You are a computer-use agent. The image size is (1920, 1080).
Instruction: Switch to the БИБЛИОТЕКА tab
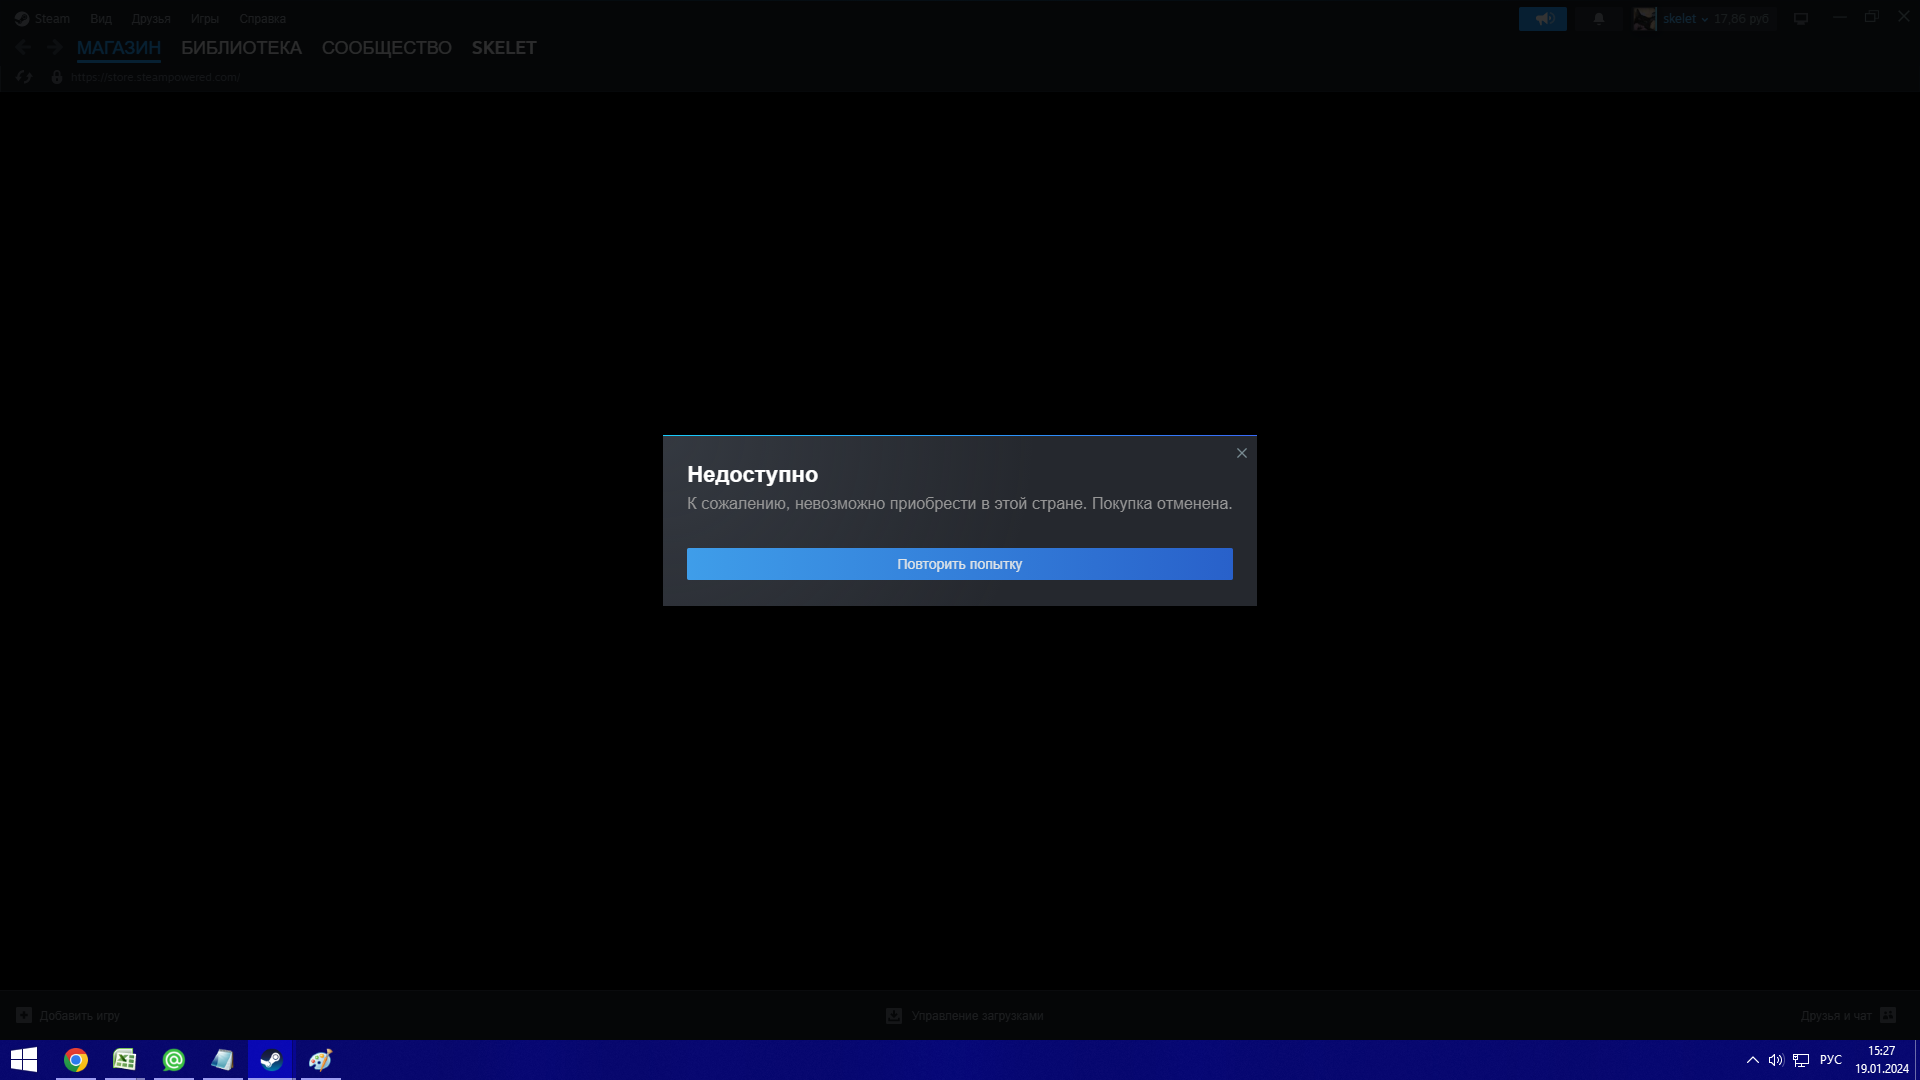tap(241, 48)
